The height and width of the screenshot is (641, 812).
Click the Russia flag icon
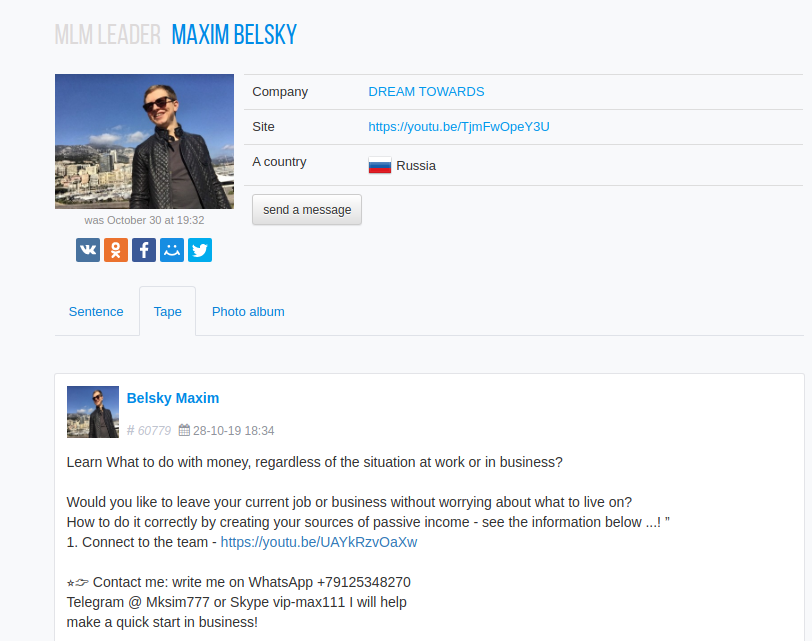(380, 166)
